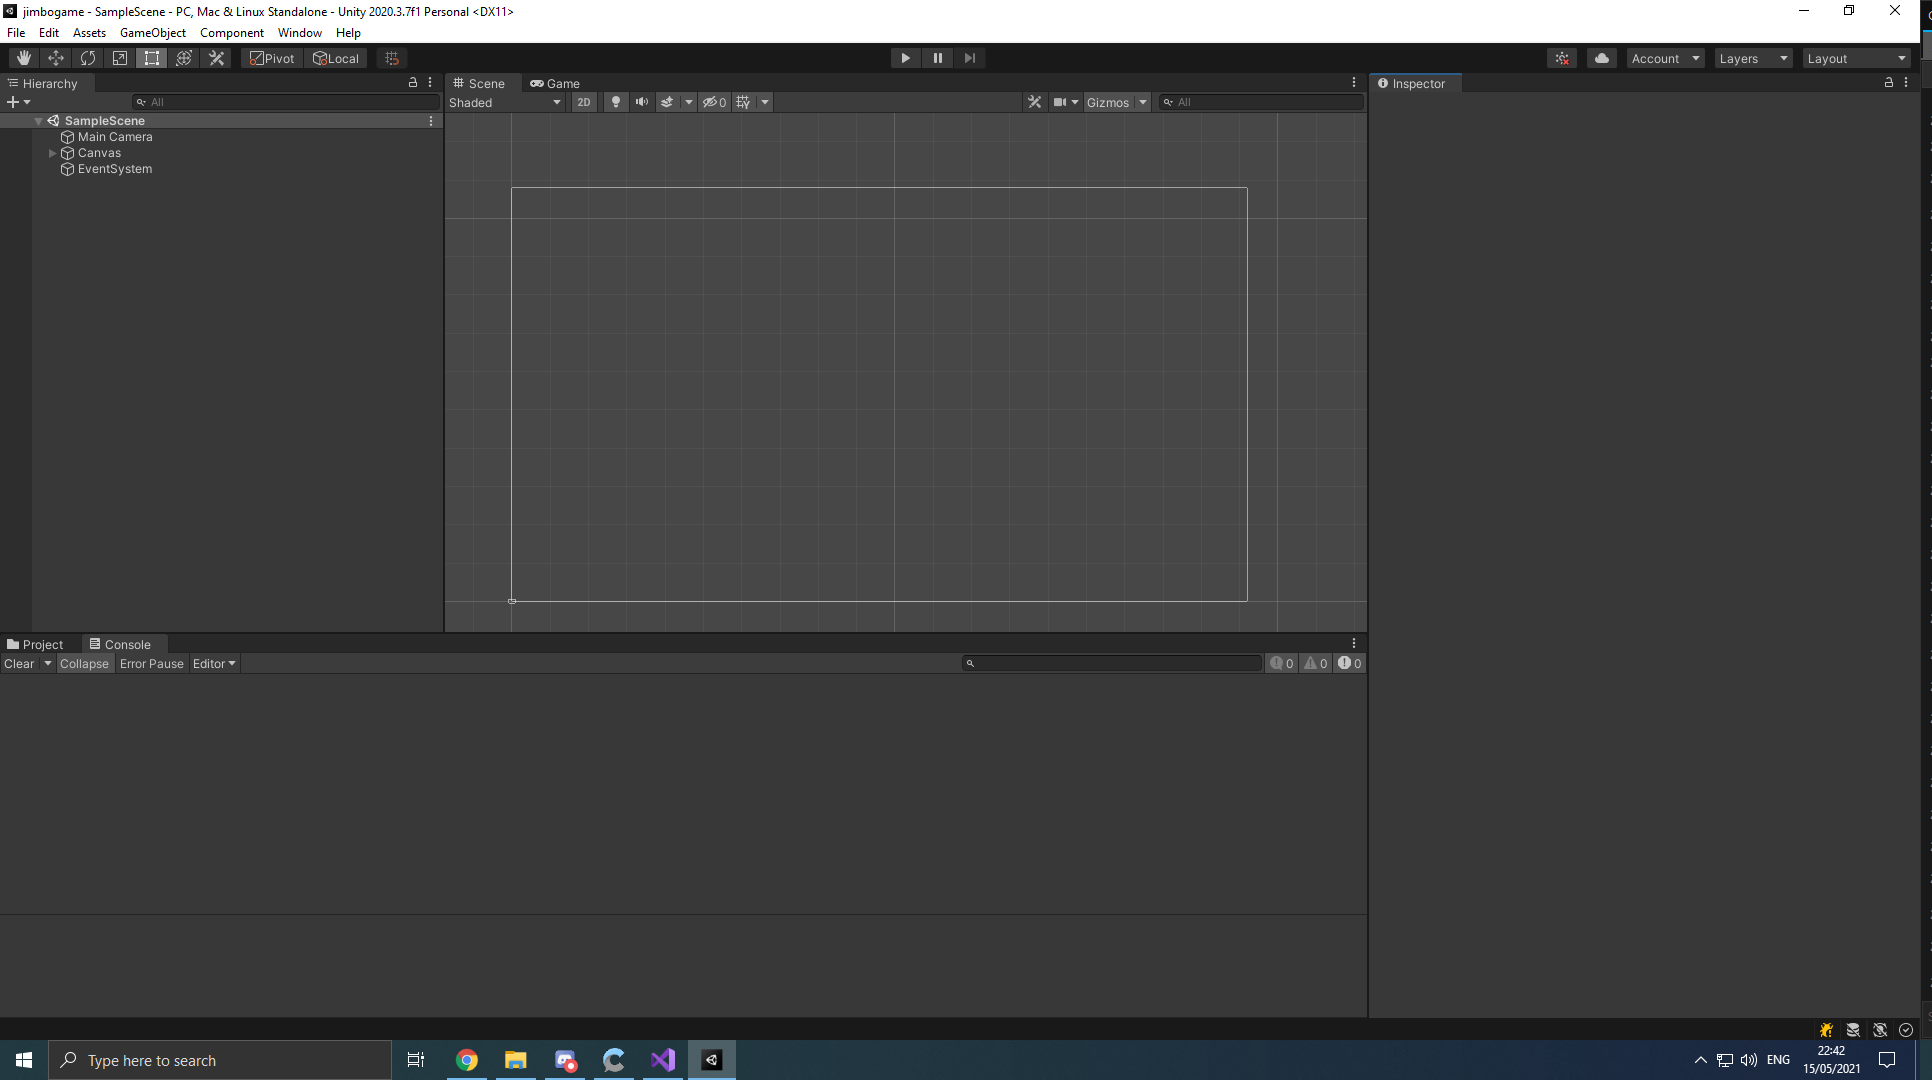Open the Shaded draw mode dropdown
1932x1080 pixels.
click(x=505, y=101)
